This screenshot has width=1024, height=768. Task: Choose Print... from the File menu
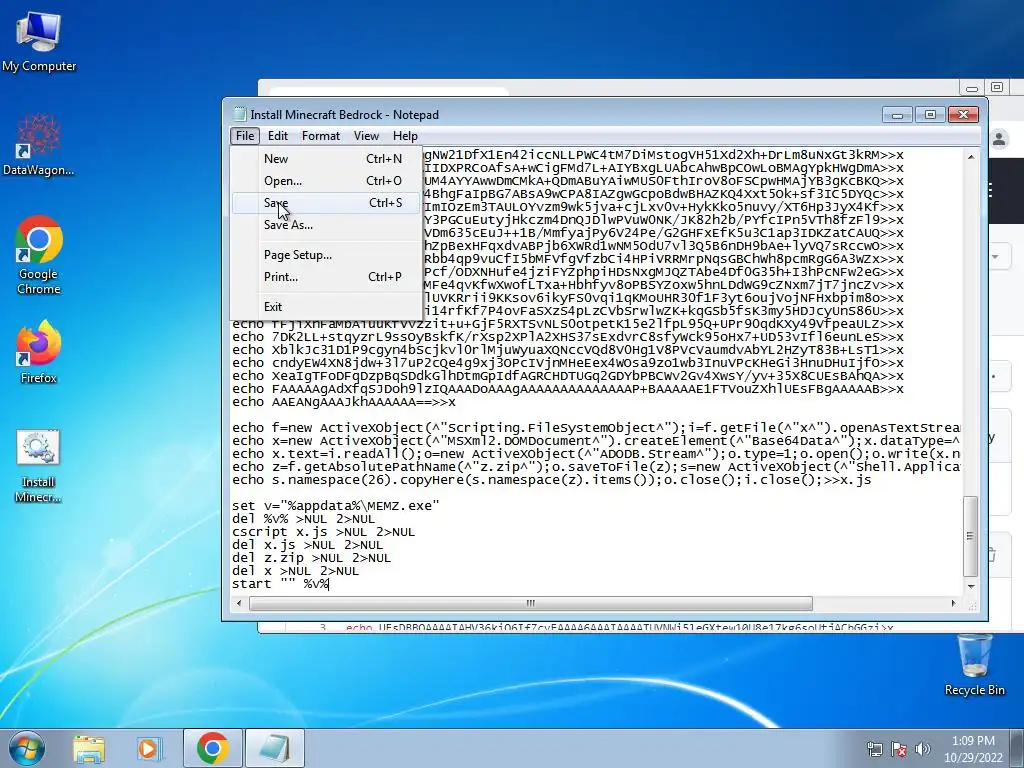326,277
